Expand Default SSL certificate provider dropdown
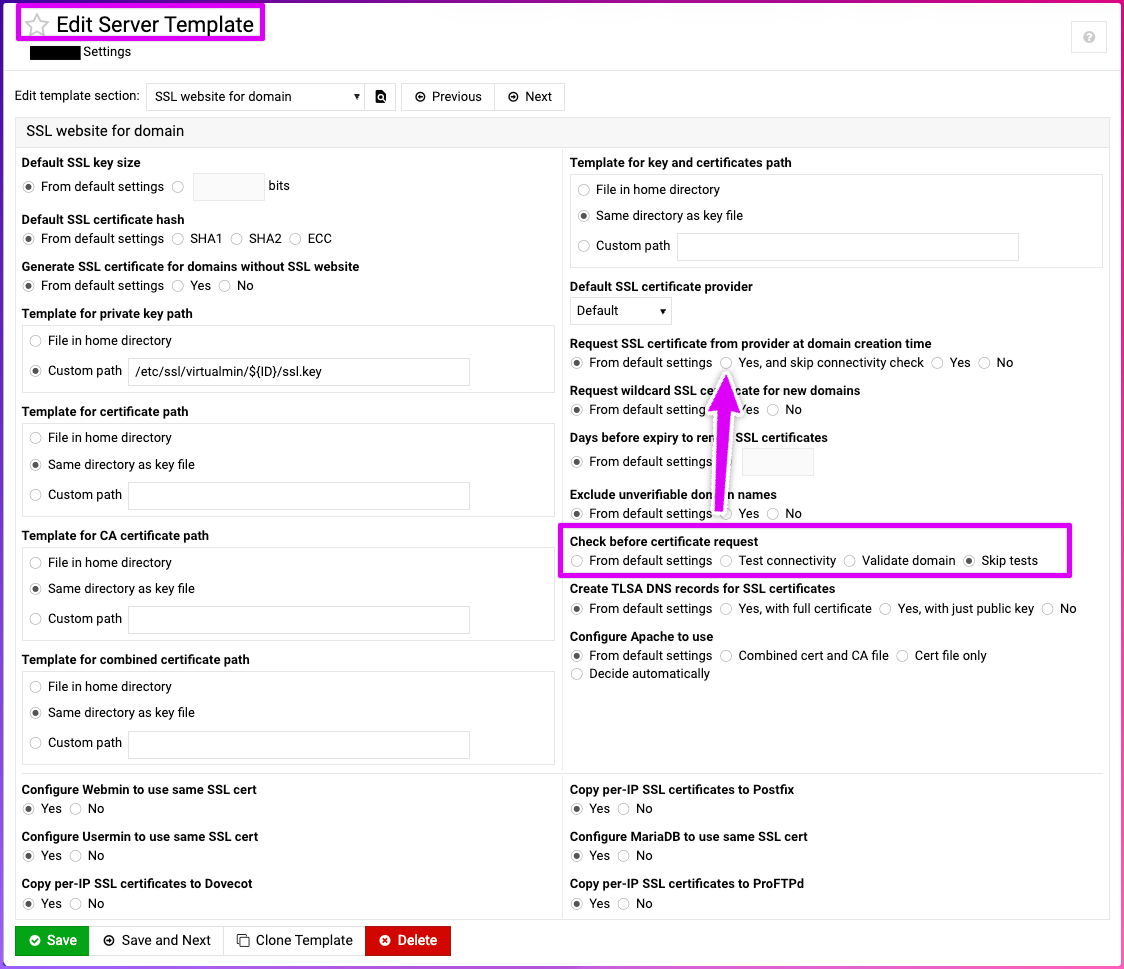 (620, 311)
